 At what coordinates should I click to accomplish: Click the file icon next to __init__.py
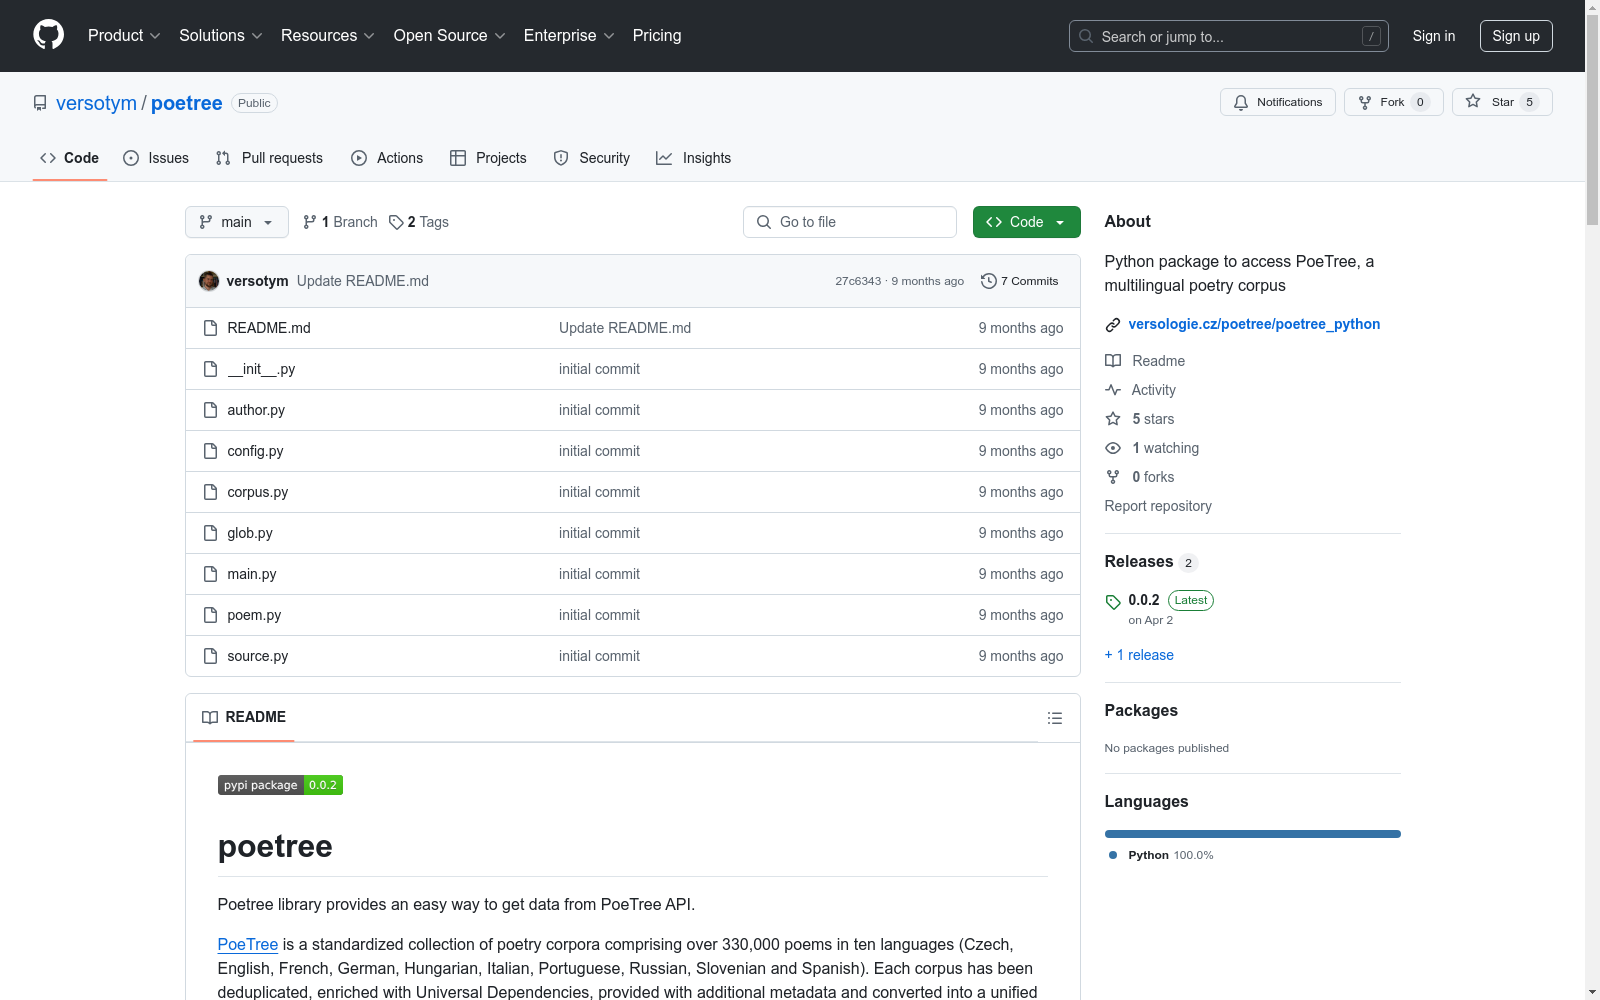tap(210, 369)
